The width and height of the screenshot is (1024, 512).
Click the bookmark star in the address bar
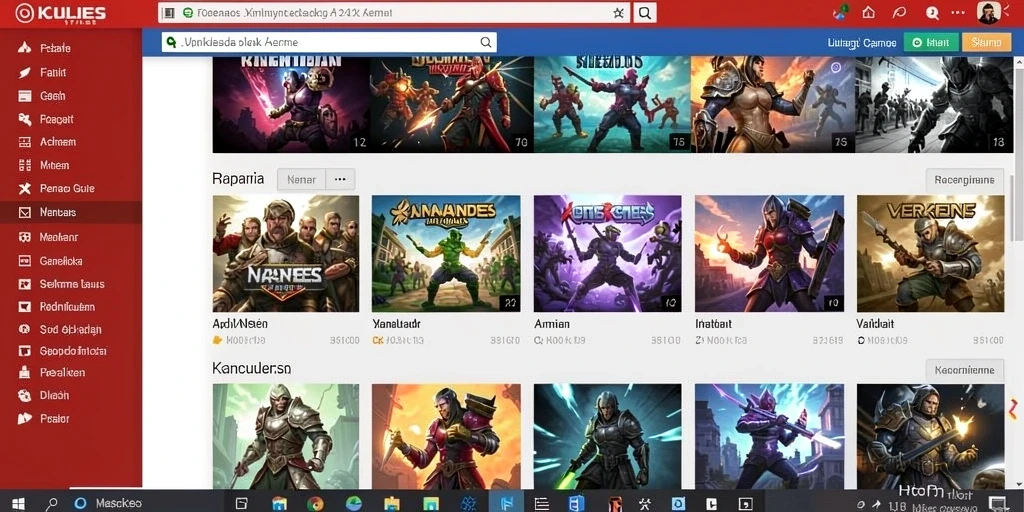click(618, 12)
